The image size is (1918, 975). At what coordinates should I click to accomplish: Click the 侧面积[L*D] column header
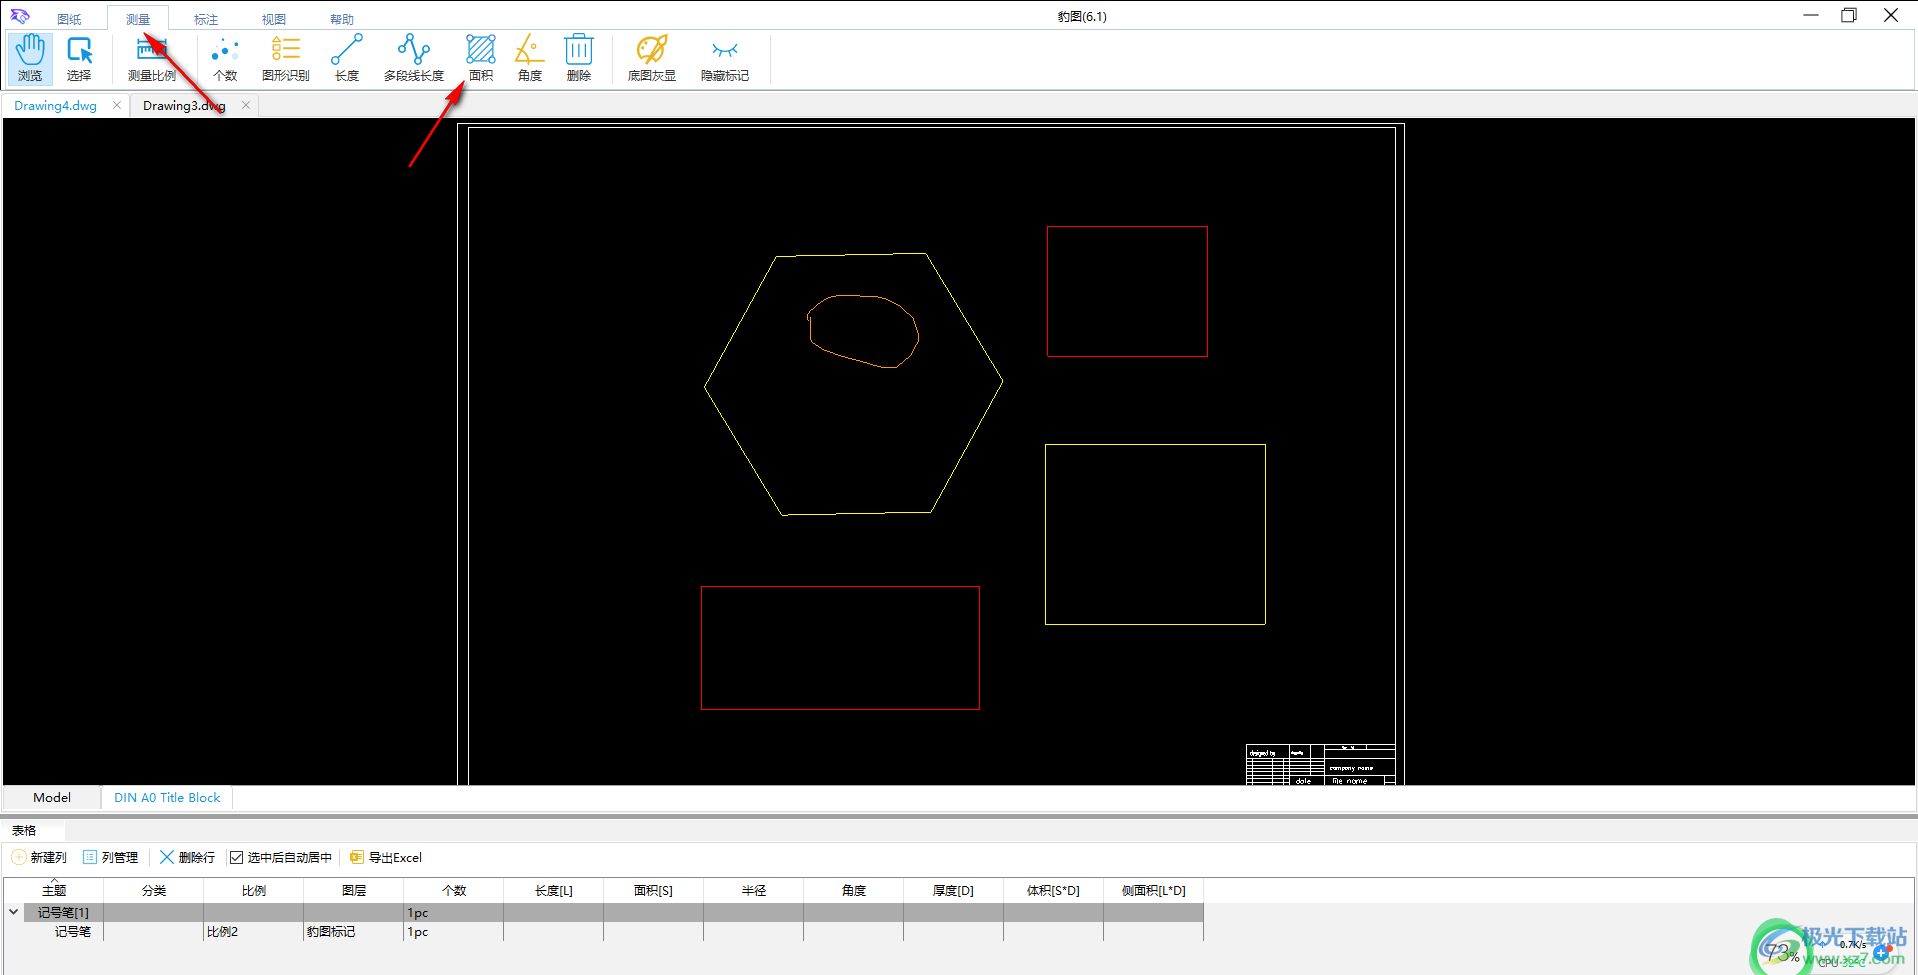1154,890
